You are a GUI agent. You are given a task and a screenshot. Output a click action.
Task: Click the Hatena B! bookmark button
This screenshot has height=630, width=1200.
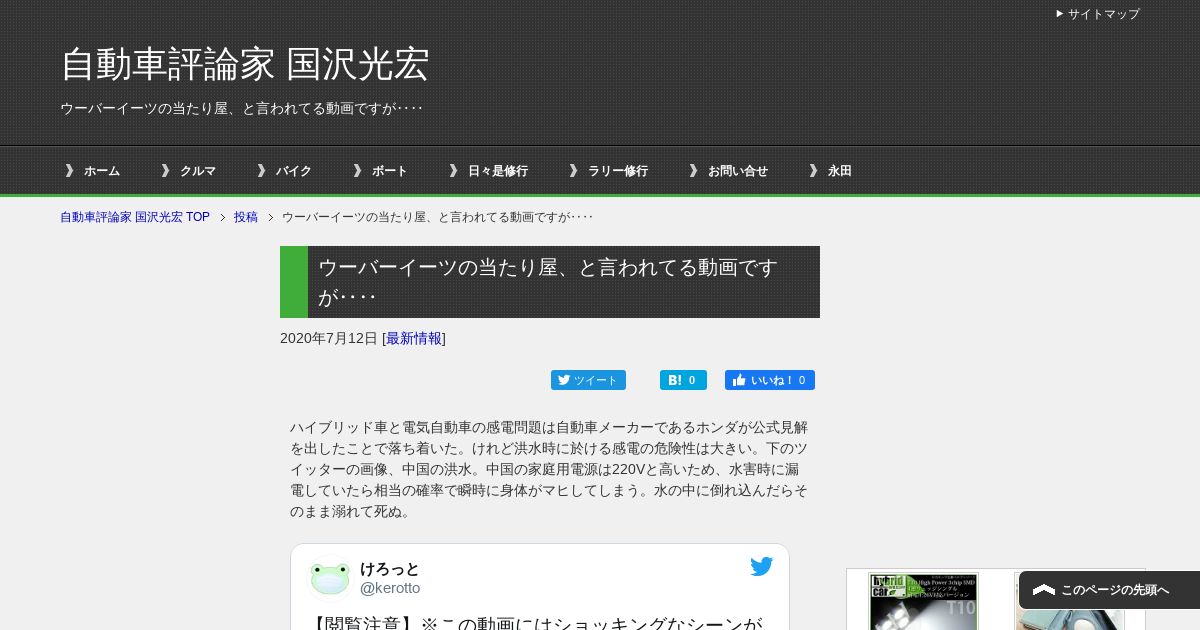[x=683, y=380]
